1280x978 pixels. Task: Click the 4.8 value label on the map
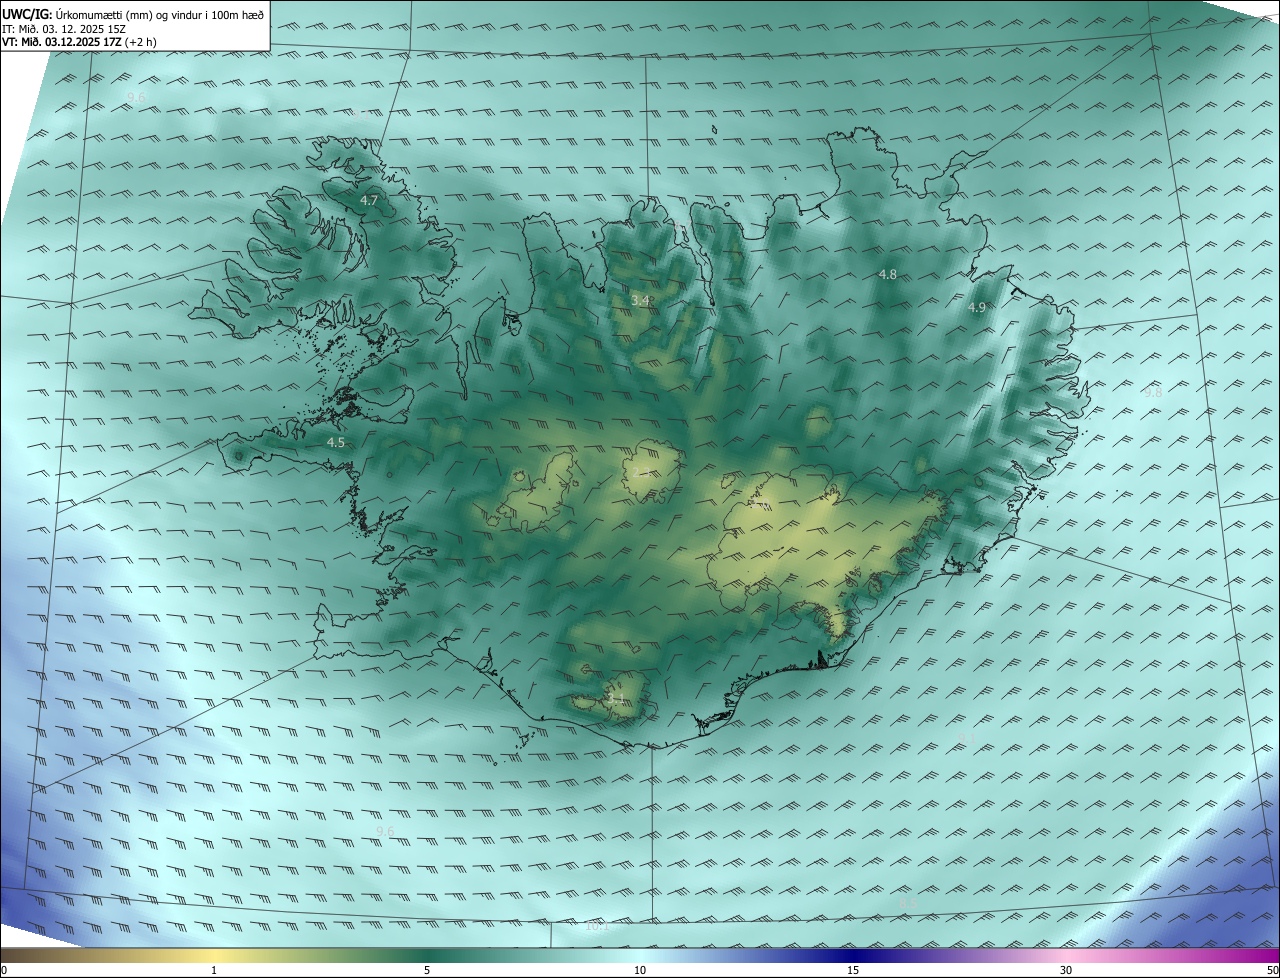click(x=887, y=274)
